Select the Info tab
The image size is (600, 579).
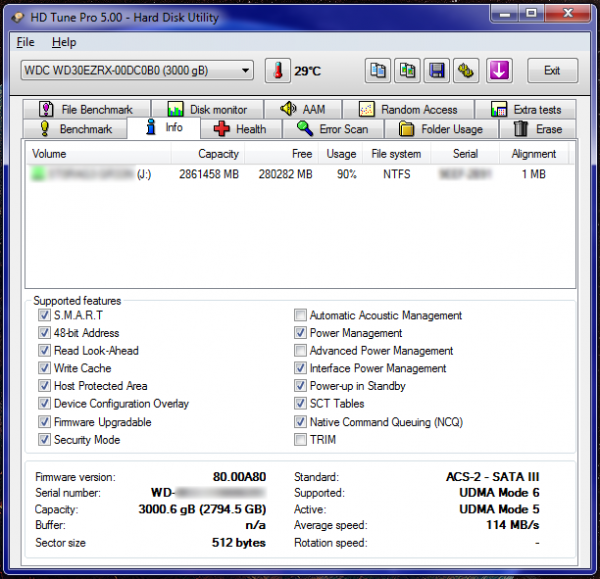164,127
